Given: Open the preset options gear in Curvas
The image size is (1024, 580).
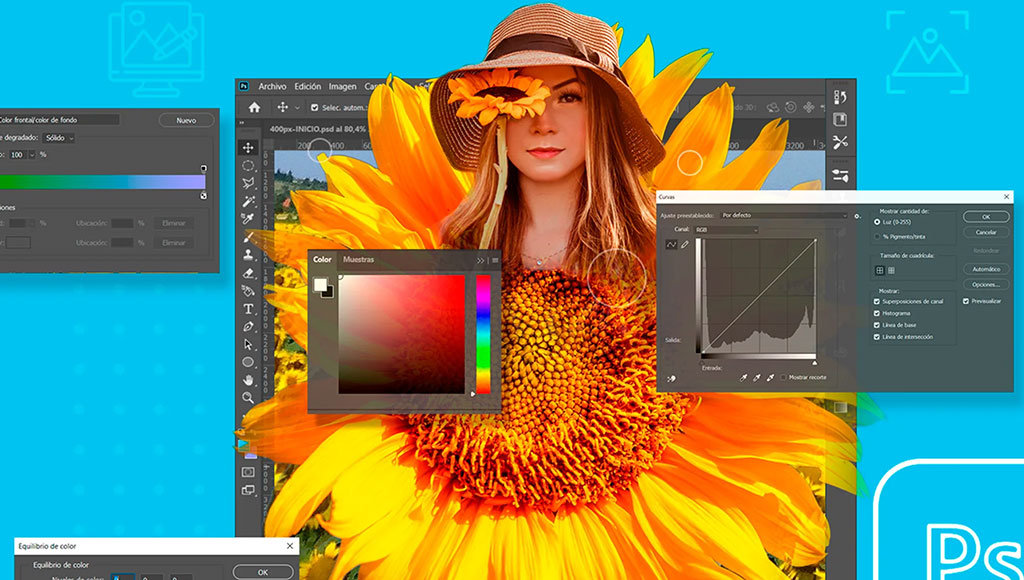Looking at the screenshot, I should tap(857, 216).
